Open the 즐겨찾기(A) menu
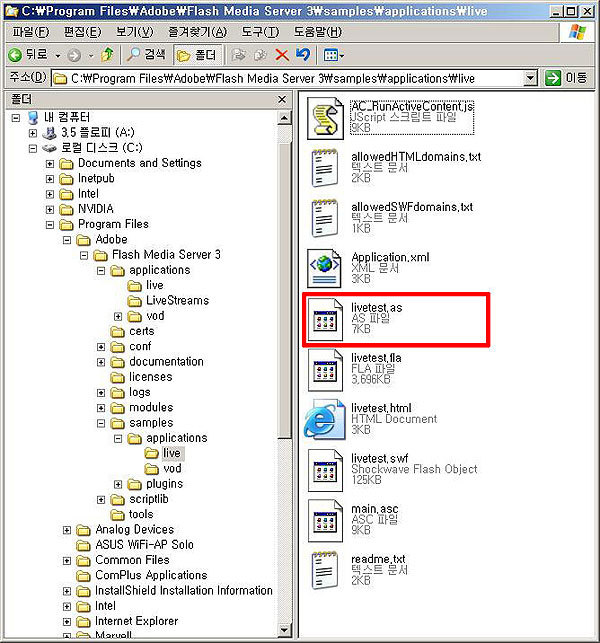Screen dimensions: 600x643 click(x=197, y=32)
